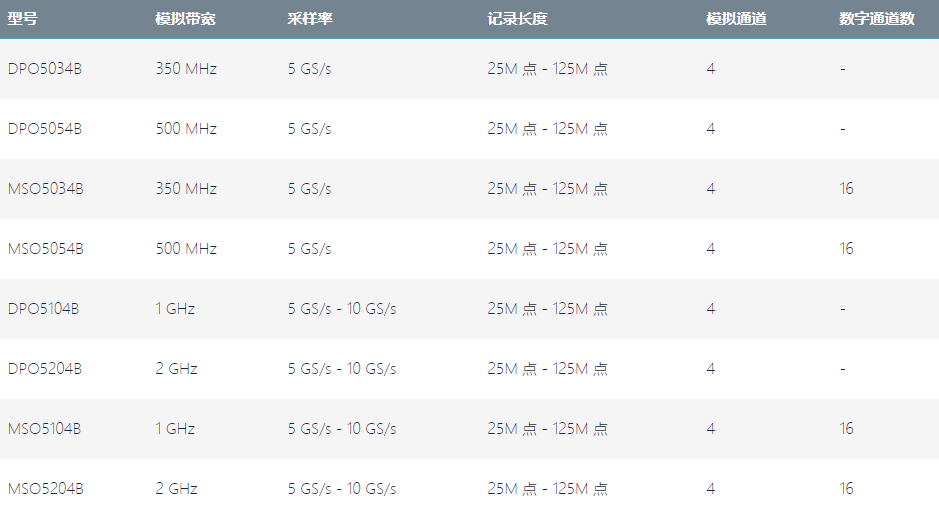Image resolution: width=939 pixels, height=525 pixels.
Task: Click 350 MHz bandwidth in DPO5034B row
Action: [186, 69]
